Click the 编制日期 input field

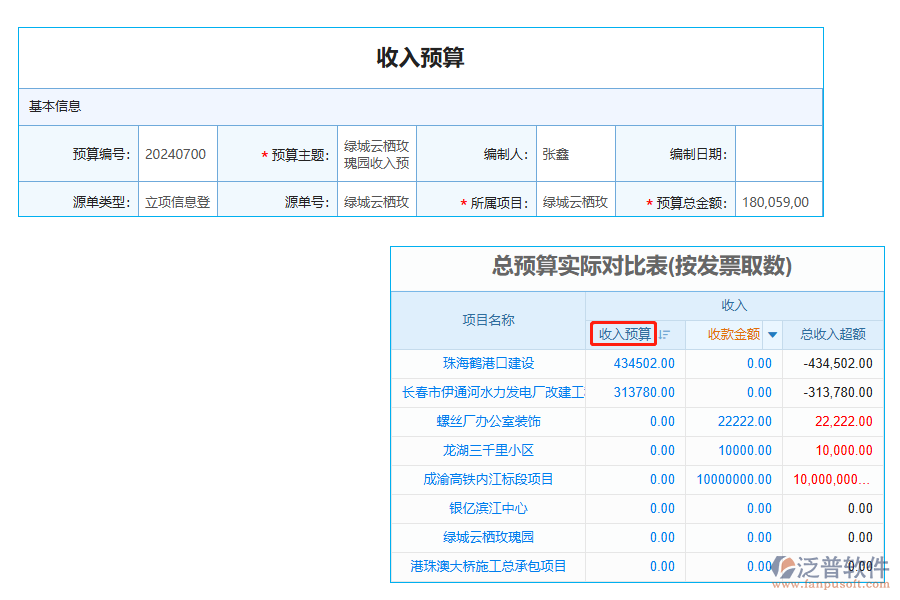pyautogui.click(x=778, y=154)
